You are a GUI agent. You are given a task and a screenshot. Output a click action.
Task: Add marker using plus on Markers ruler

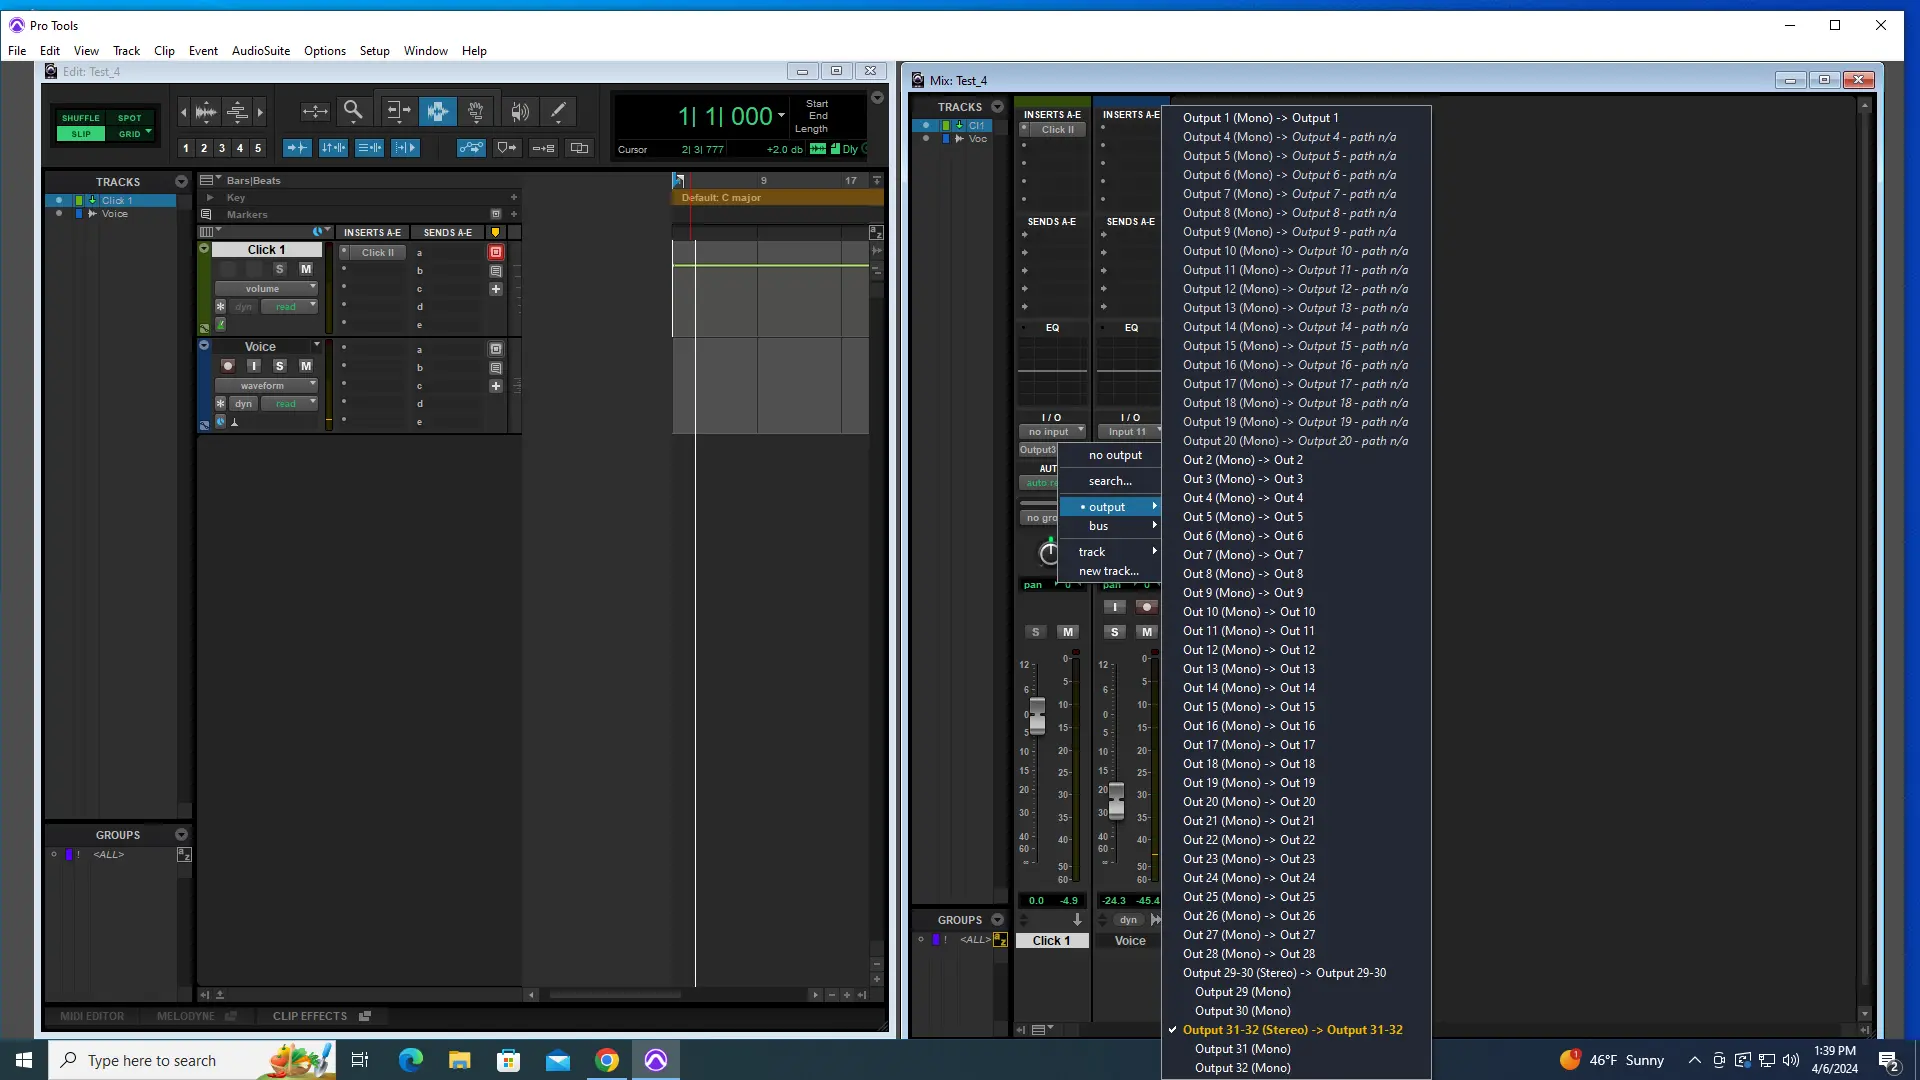(x=514, y=214)
